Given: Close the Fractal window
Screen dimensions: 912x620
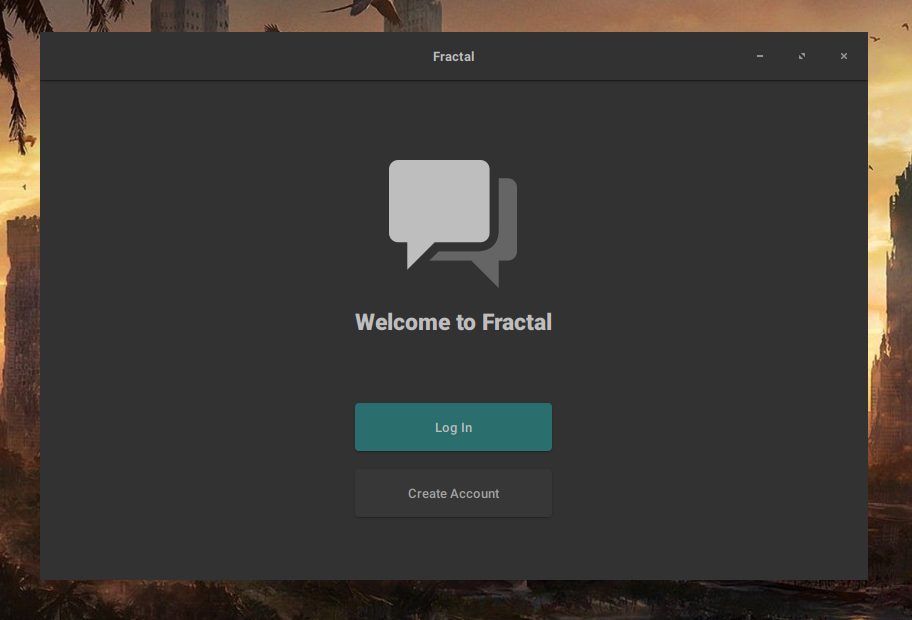Looking at the screenshot, I should (x=843, y=56).
